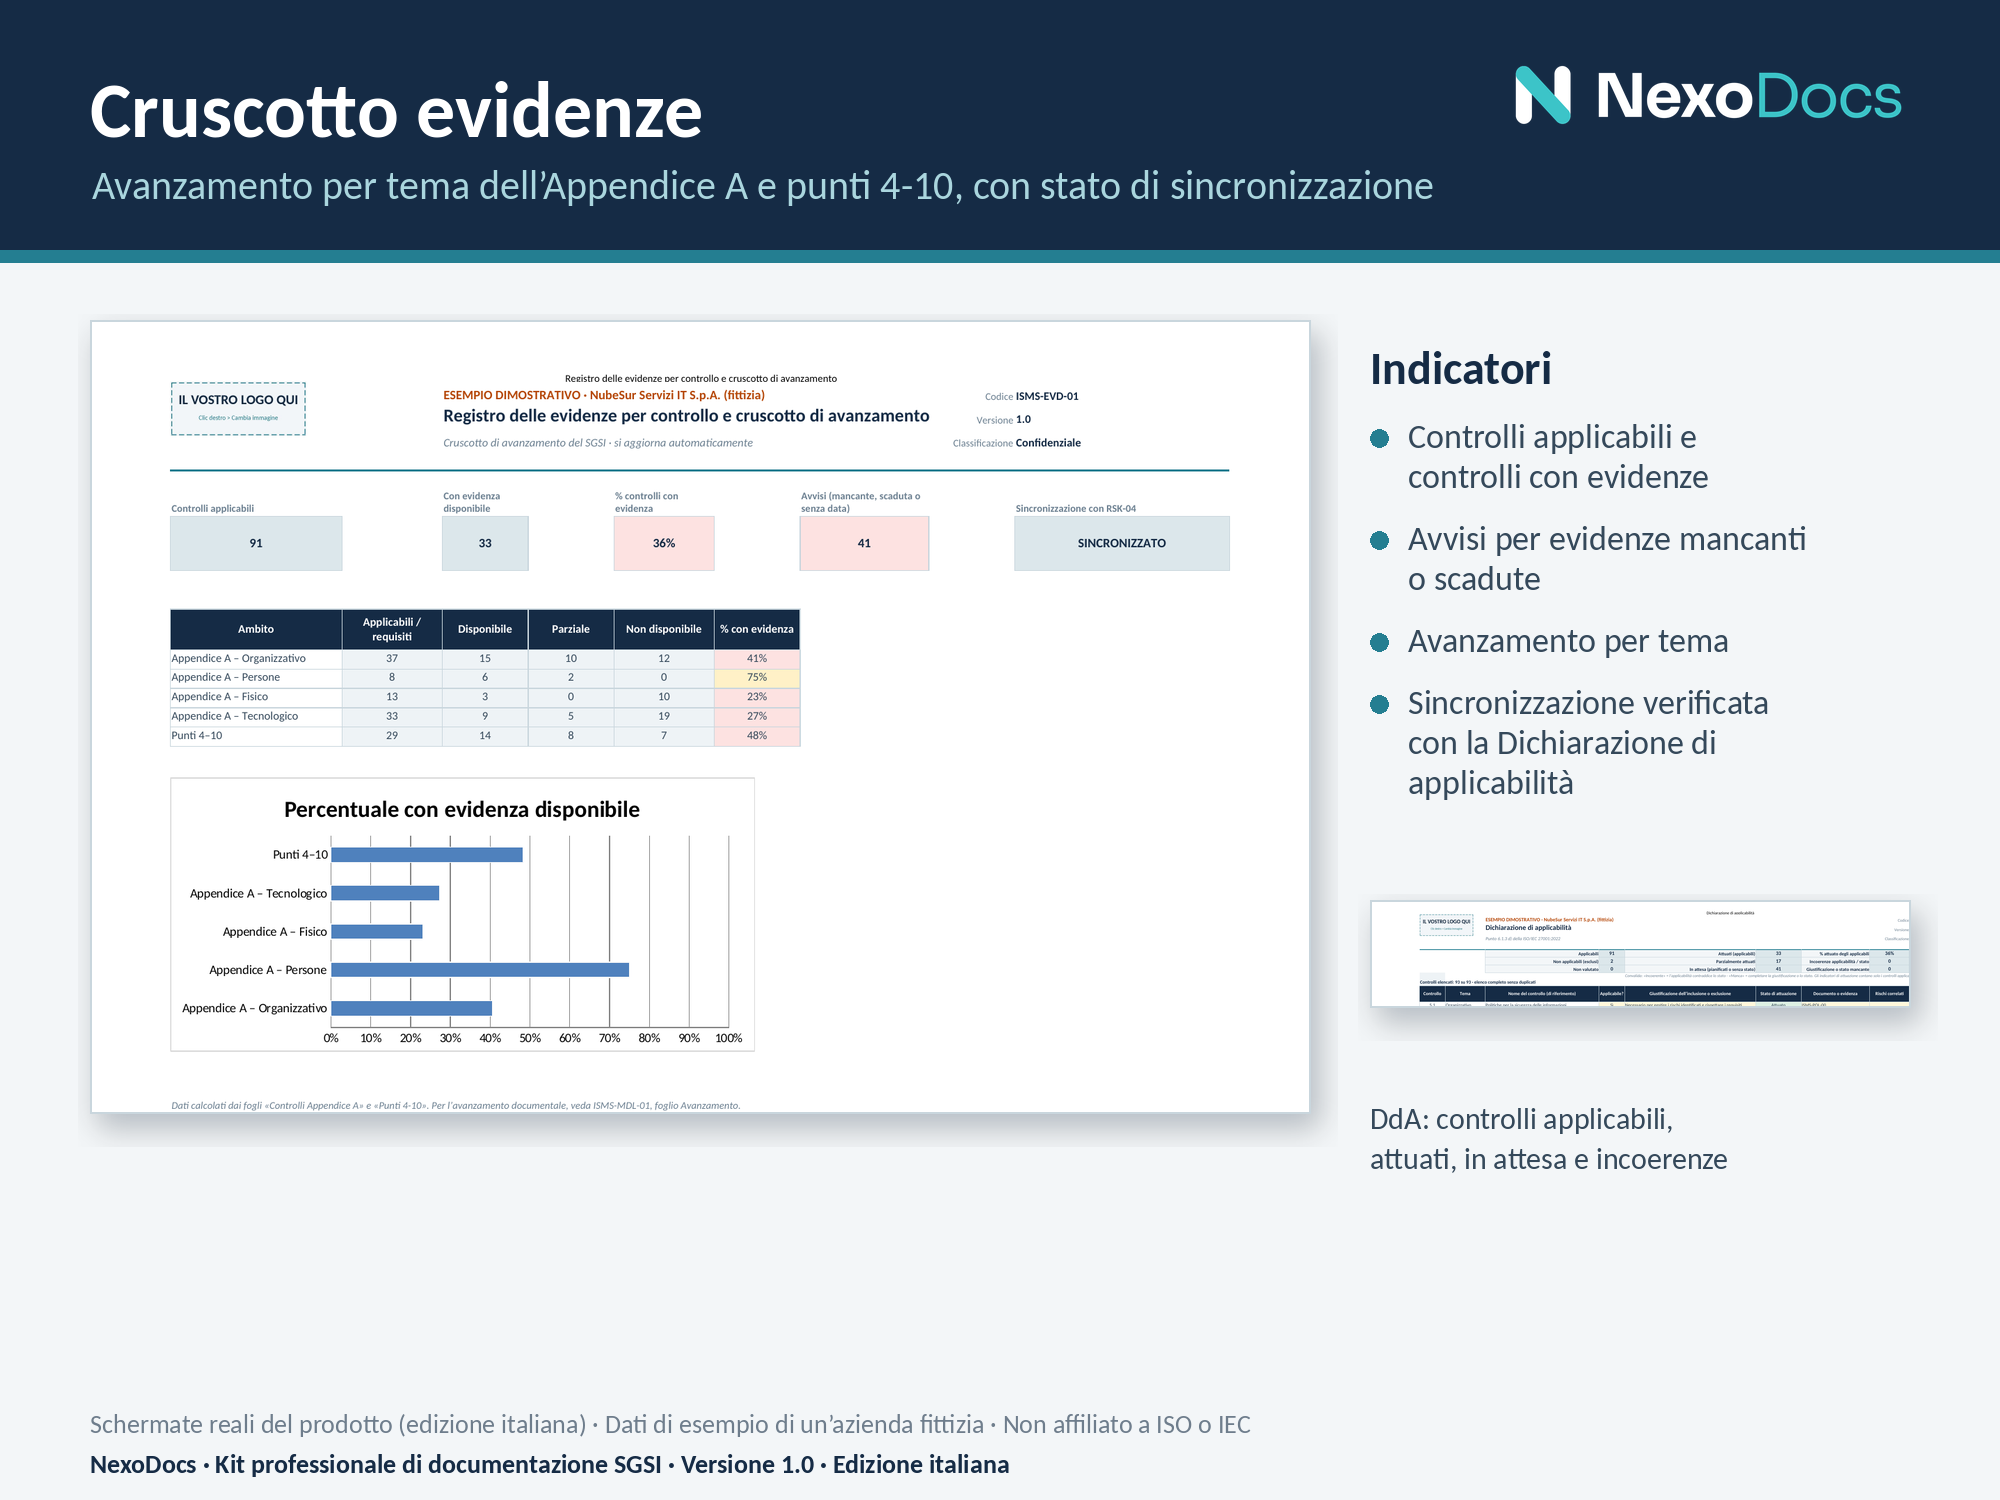Viewport: 2000px width, 1500px height.
Task: Click the 'Avvisi per evidenze mancanti' bullet
Action: pyautogui.click(x=1607, y=558)
